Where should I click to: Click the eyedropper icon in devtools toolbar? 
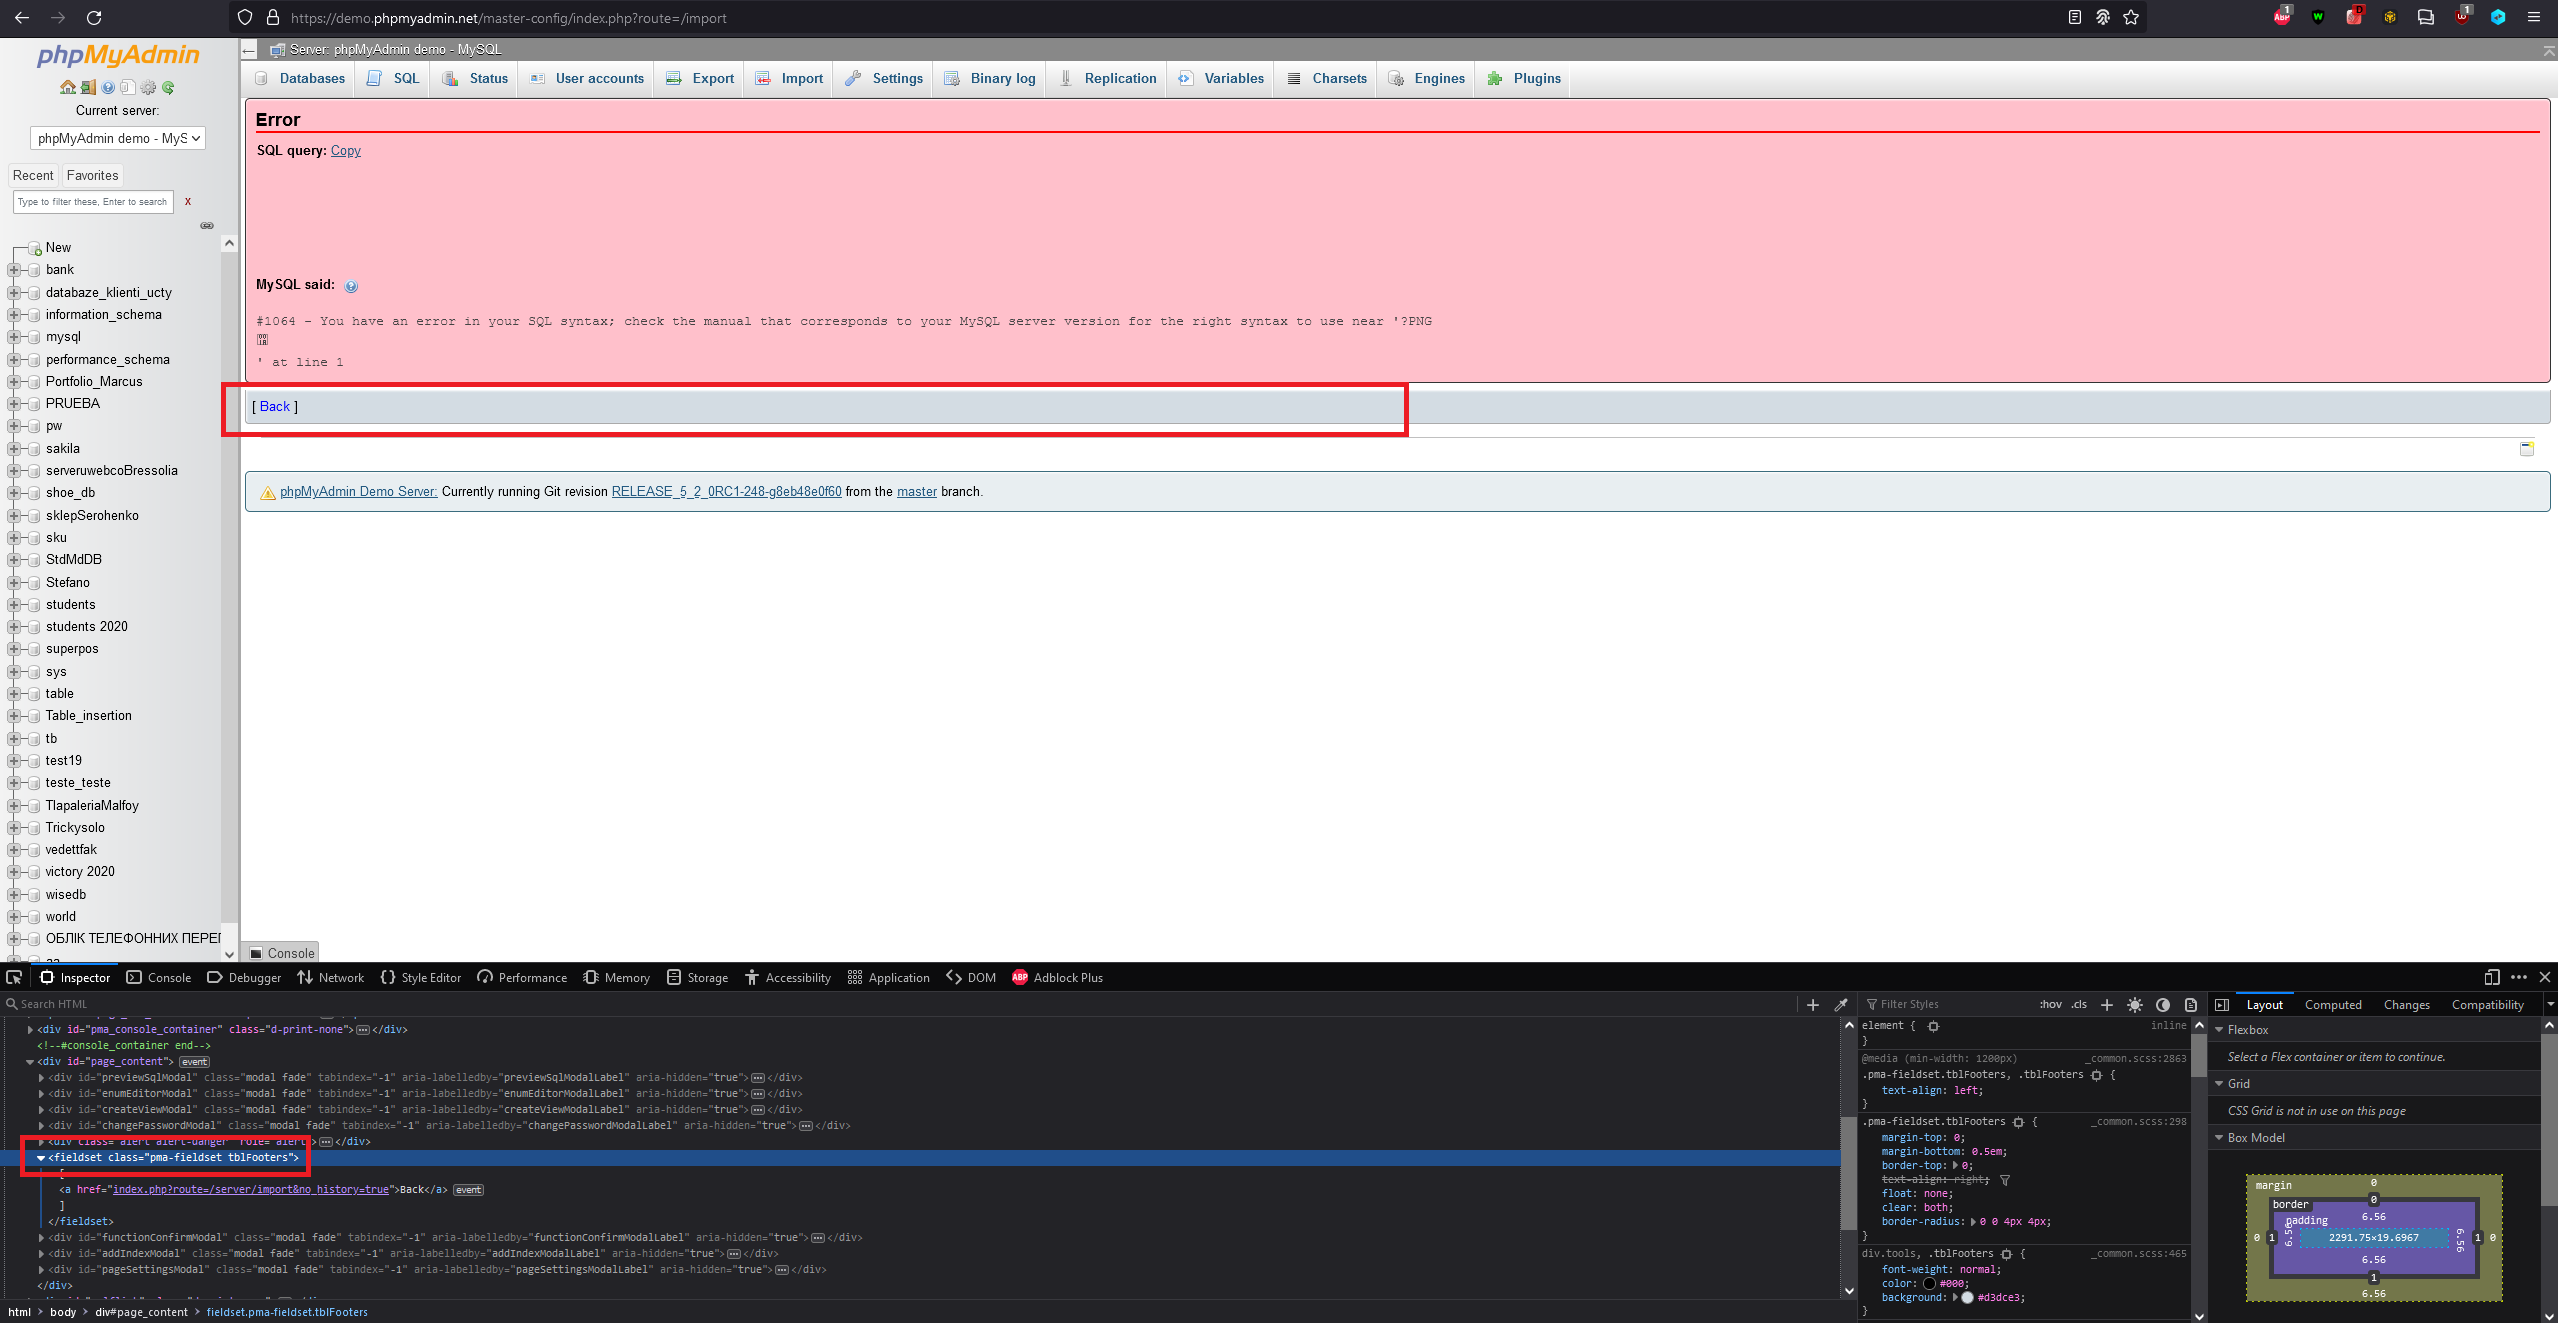1840,1004
